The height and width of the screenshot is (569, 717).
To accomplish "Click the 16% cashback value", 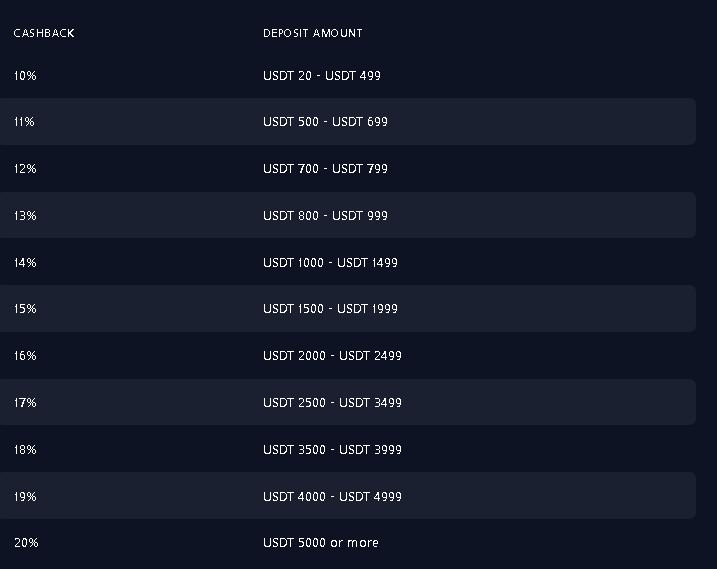I will click(25, 356).
